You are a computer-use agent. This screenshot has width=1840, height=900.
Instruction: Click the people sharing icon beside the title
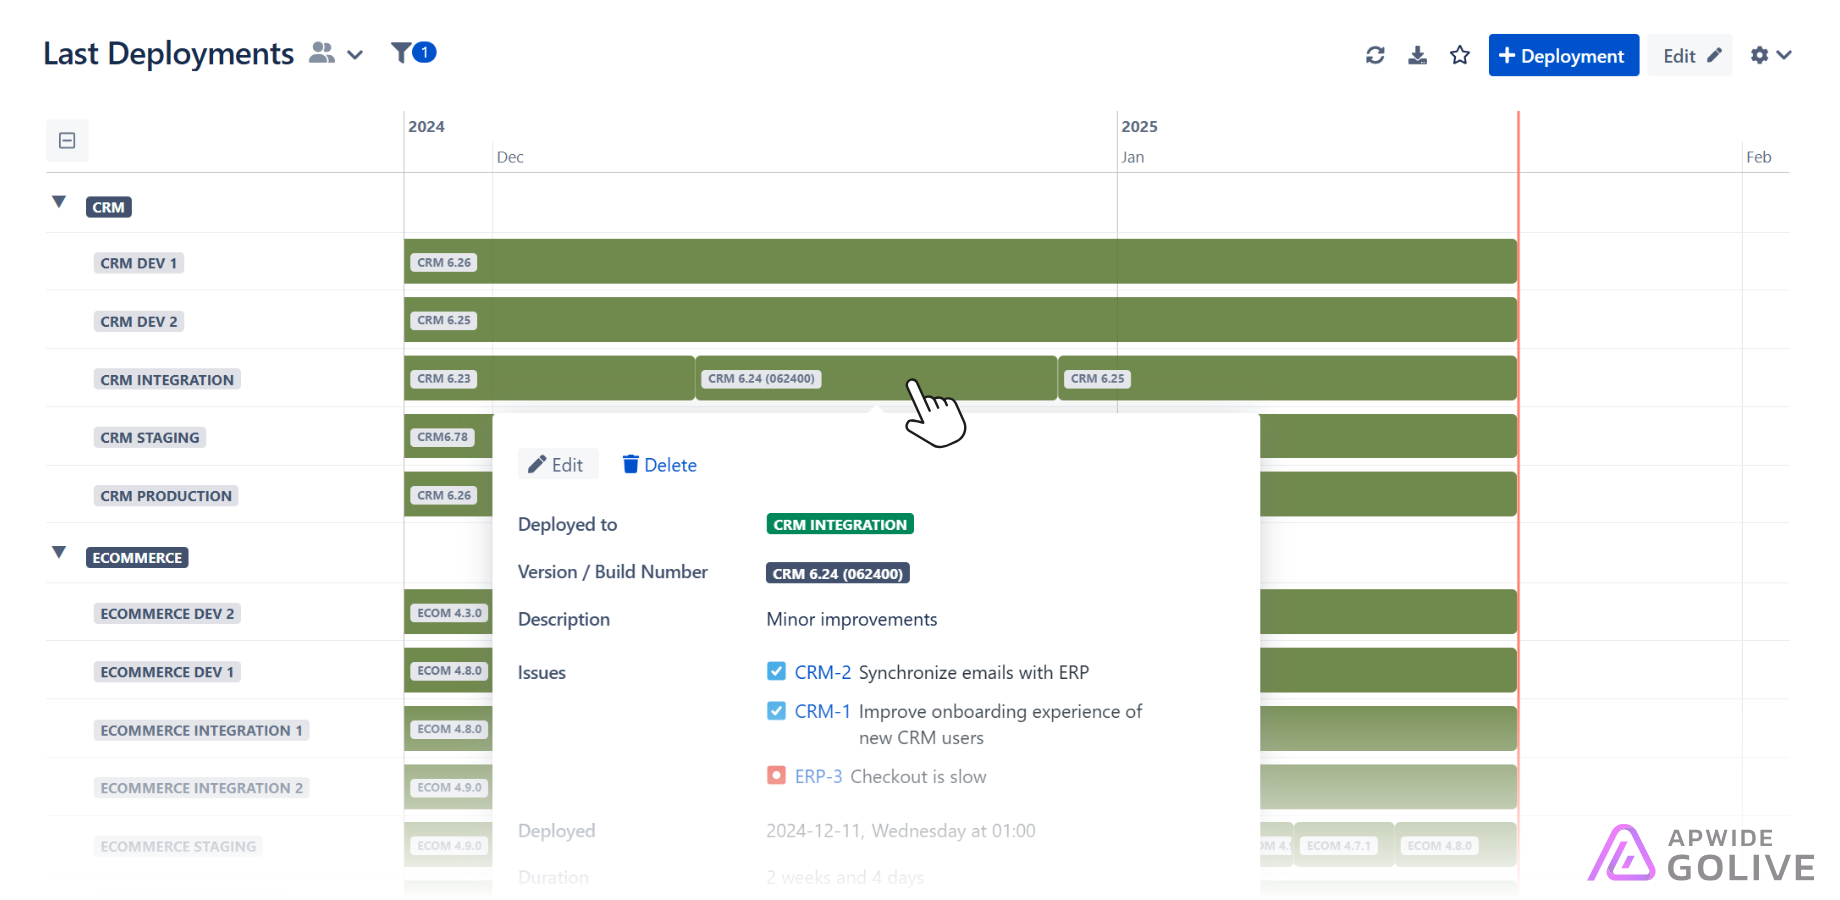(321, 53)
